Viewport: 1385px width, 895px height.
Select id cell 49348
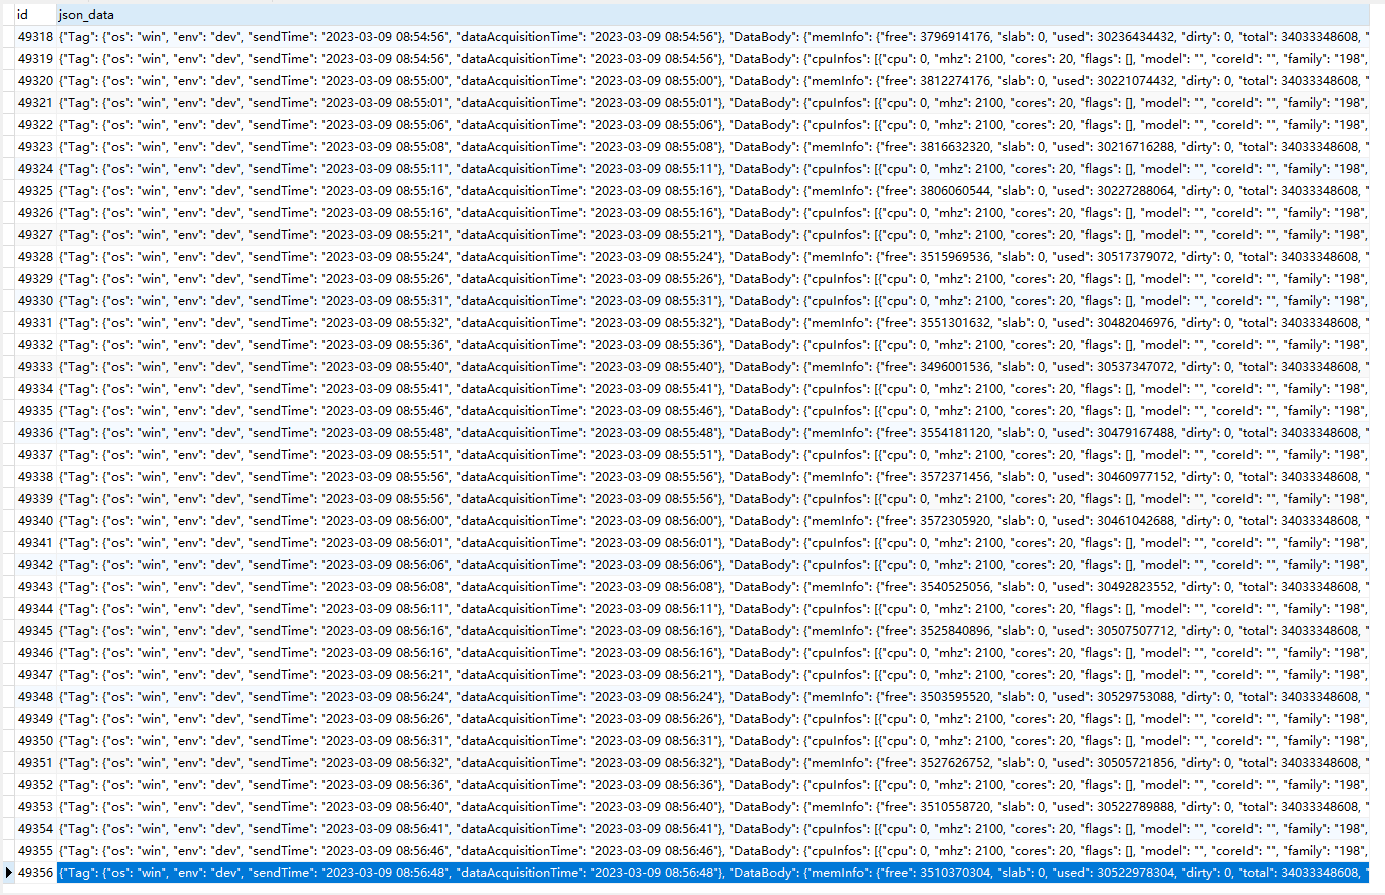pos(35,697)
